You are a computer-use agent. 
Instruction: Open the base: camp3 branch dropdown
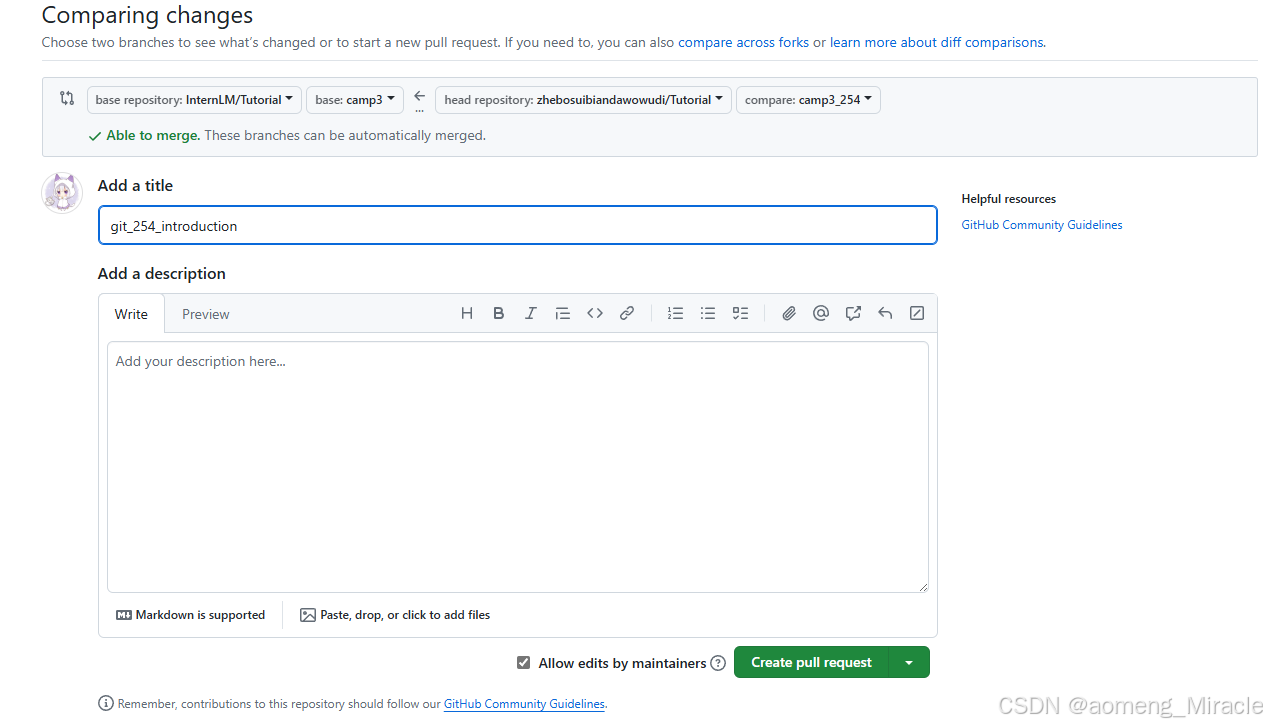click(355, 100)
